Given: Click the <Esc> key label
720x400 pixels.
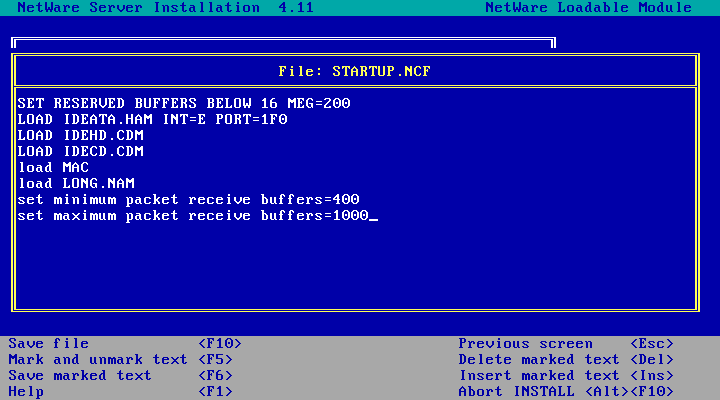Looking at the screenshot, I should tap(652, 344).
